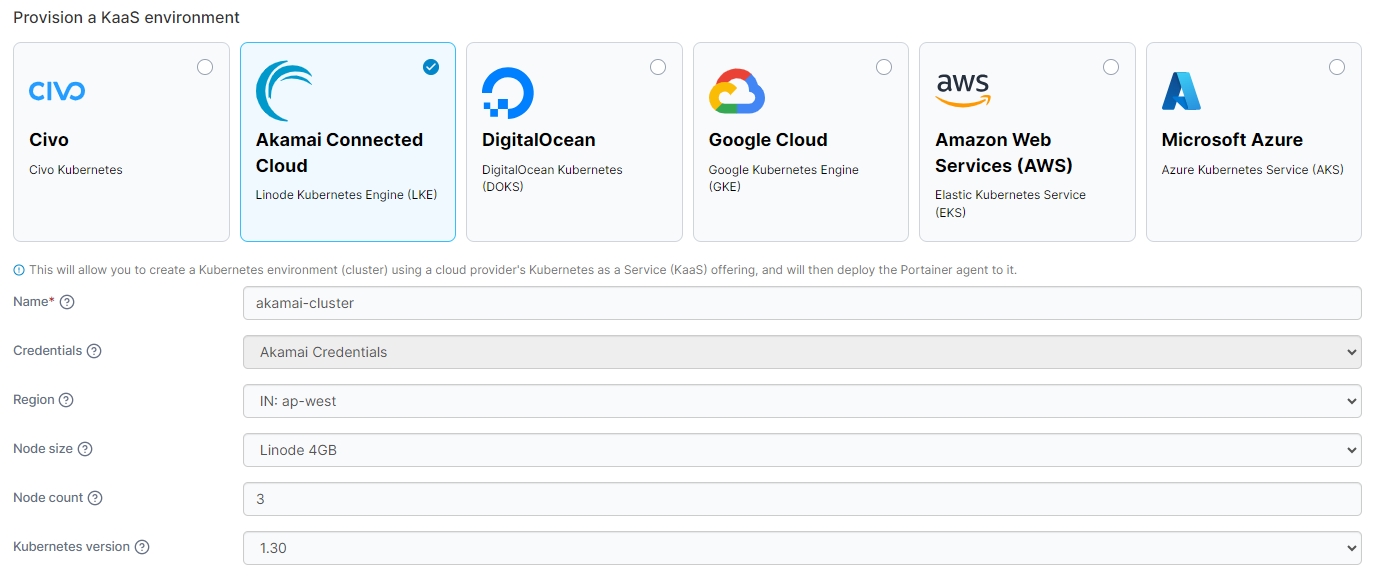The height and width of the screenshot is (579, 1375).
Task: Click the Civo logo icon
Action: pyautogui.click(x=57, y=92)
